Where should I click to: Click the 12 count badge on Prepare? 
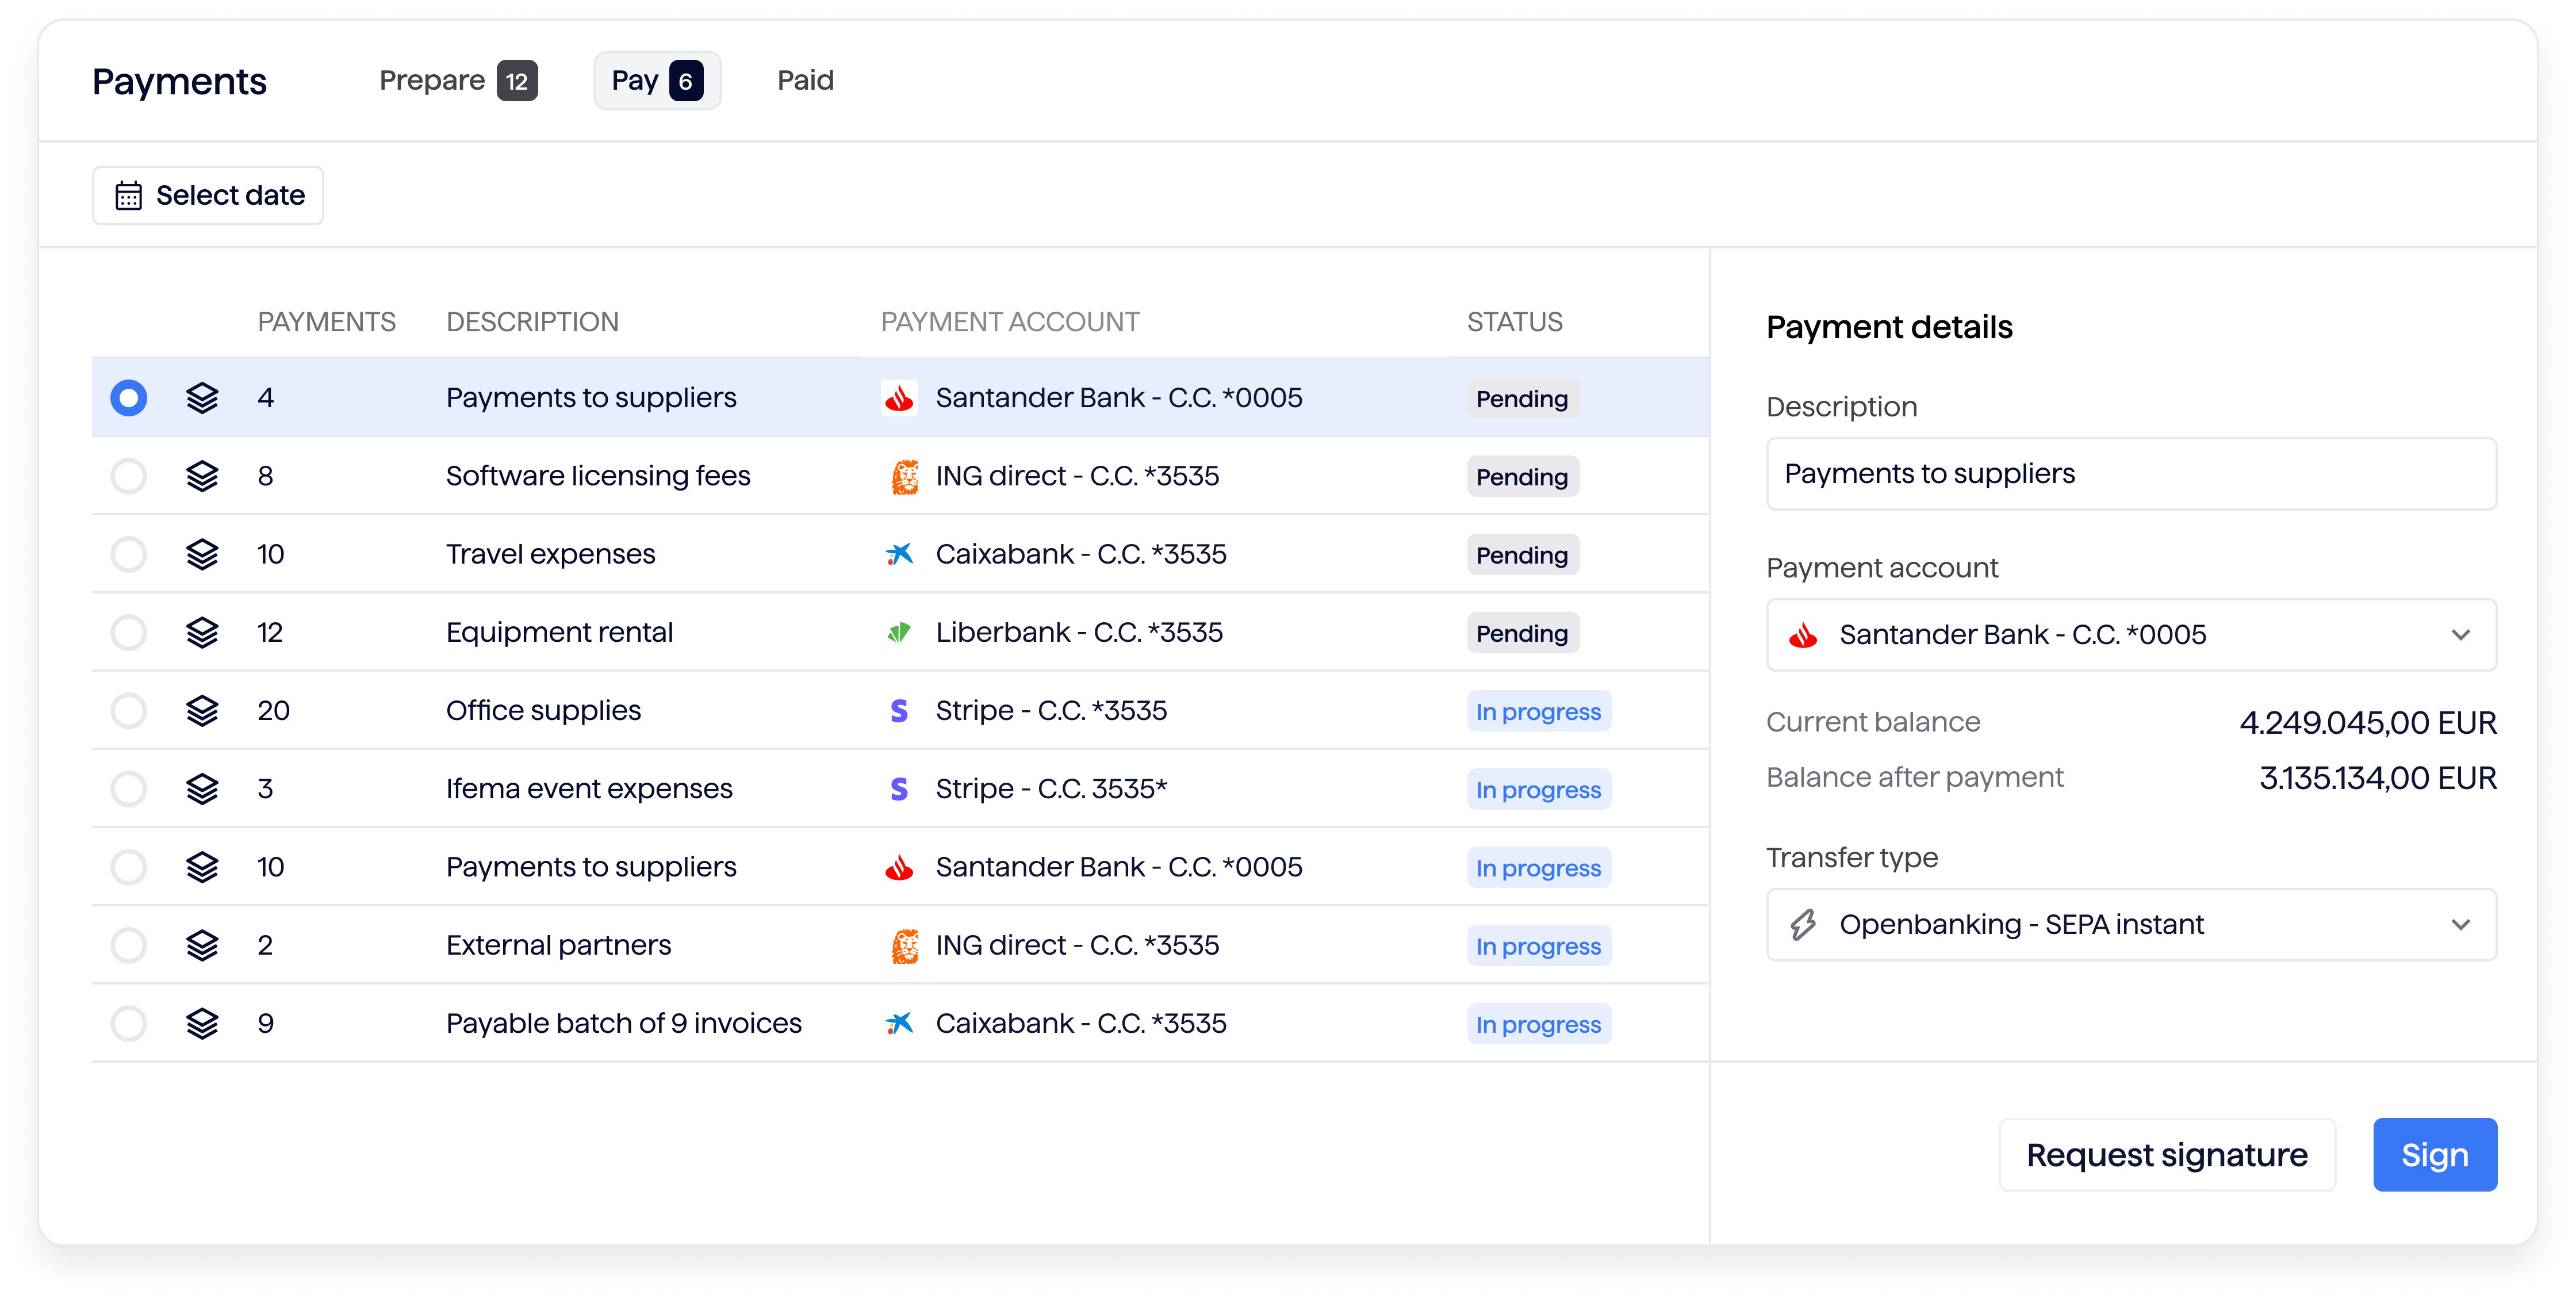point(517,81)
